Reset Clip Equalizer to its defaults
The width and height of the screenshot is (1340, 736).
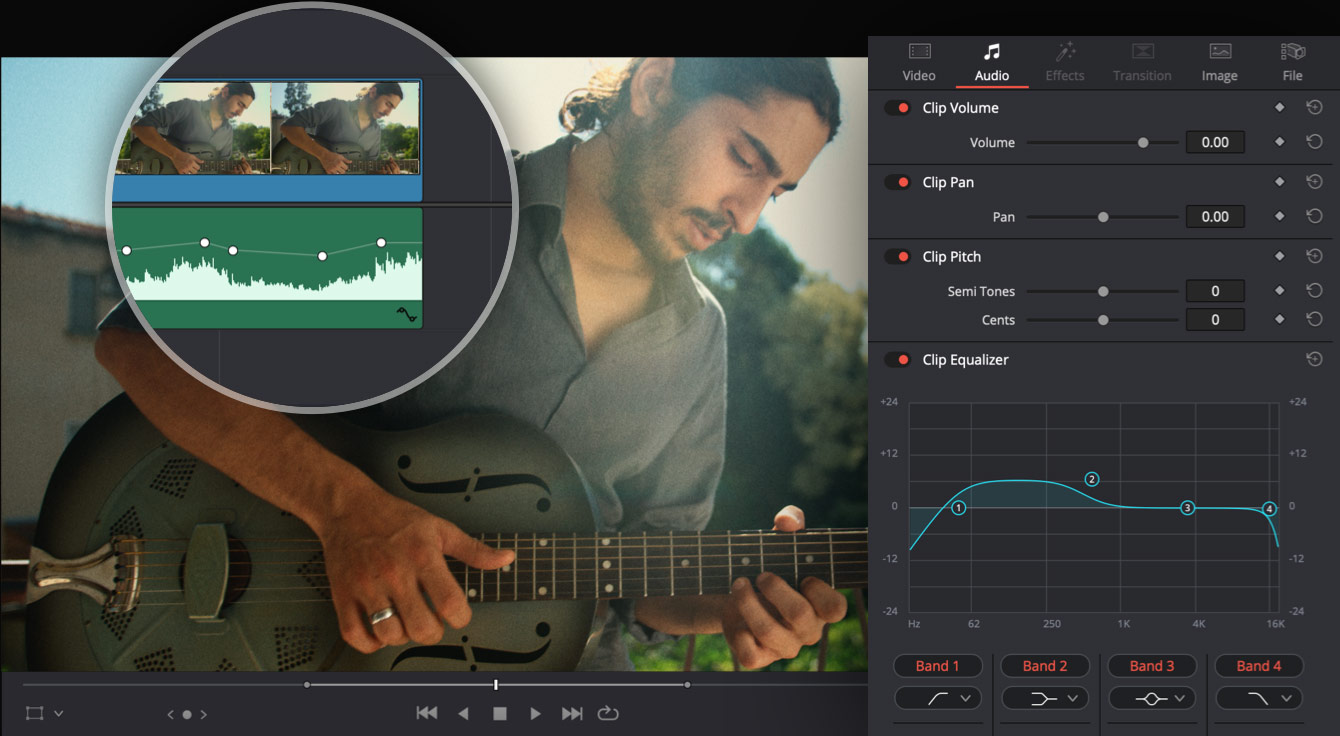[1314, 359]
